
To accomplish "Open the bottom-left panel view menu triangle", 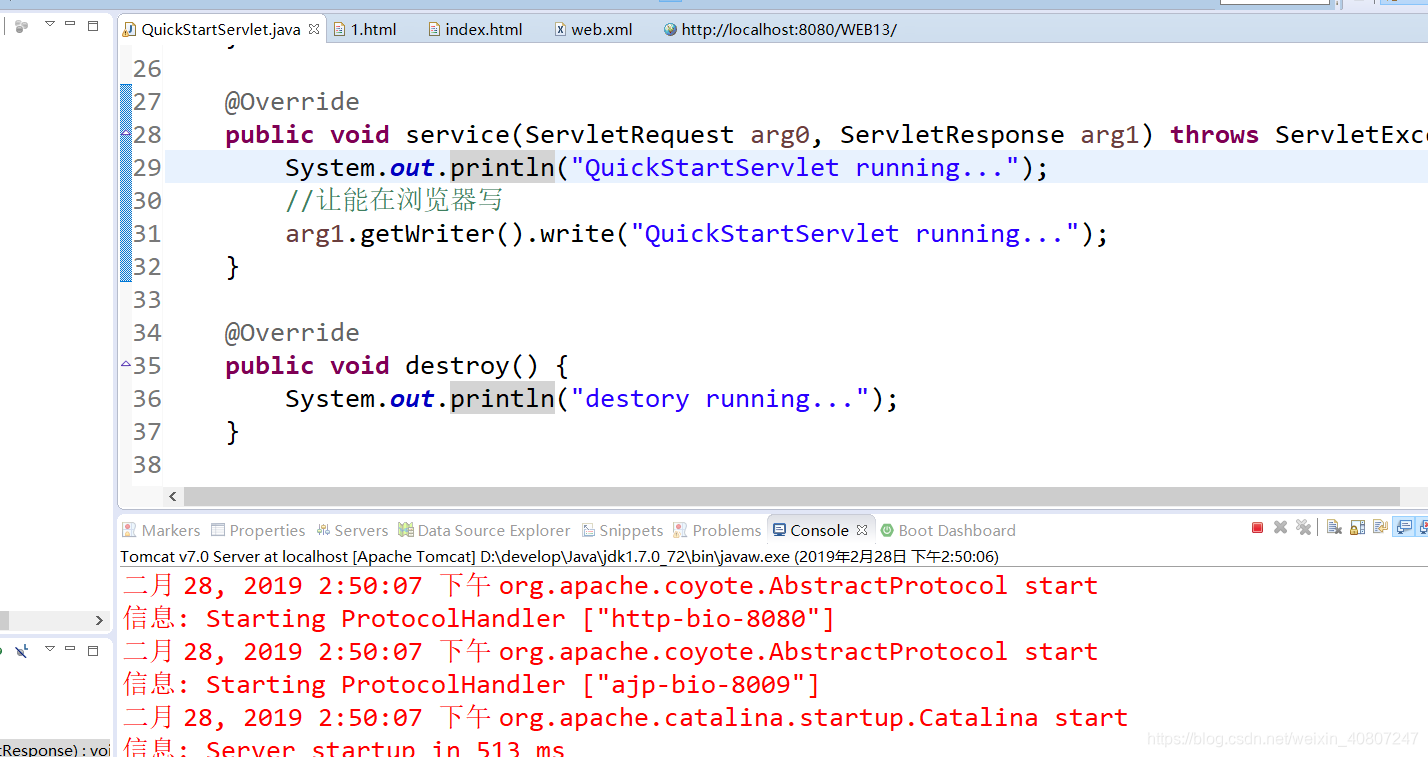I will (x=50, y=648).
